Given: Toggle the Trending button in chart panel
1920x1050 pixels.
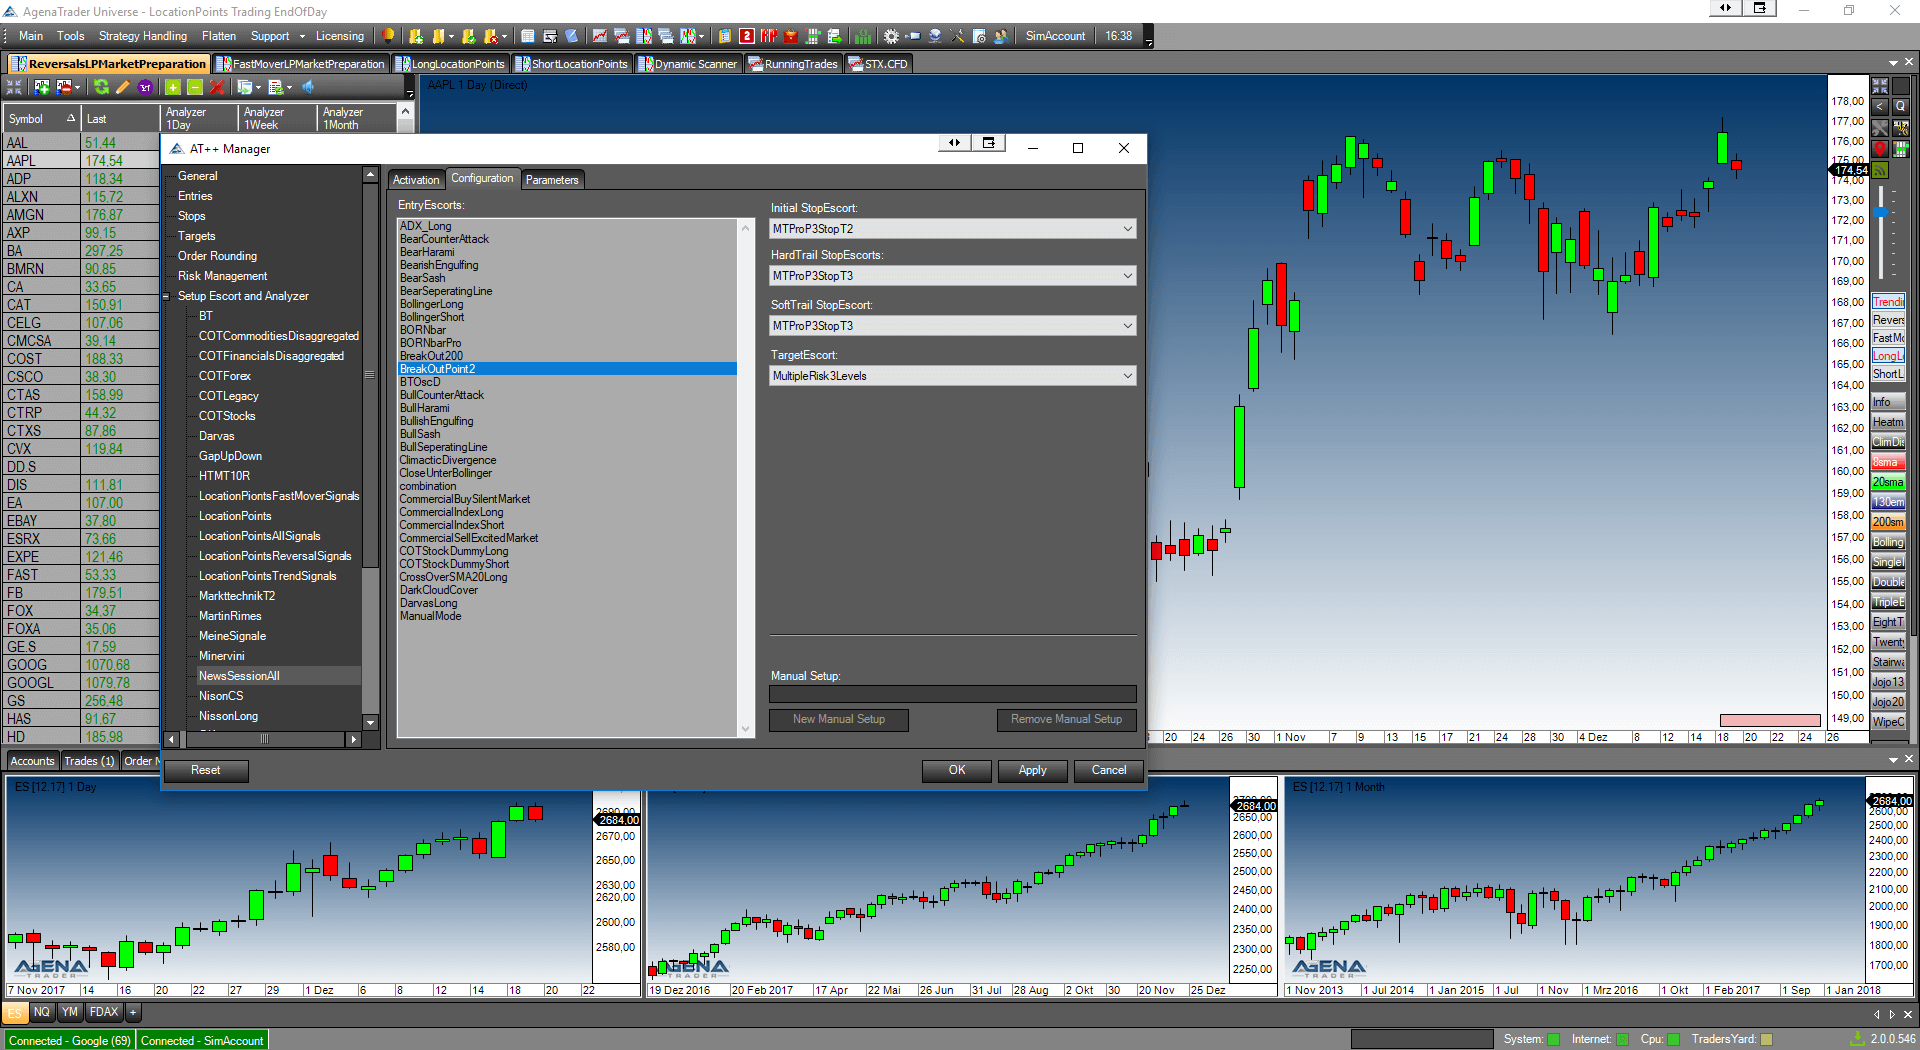Looking at the screenshot, I should (x=1888, y=302).
